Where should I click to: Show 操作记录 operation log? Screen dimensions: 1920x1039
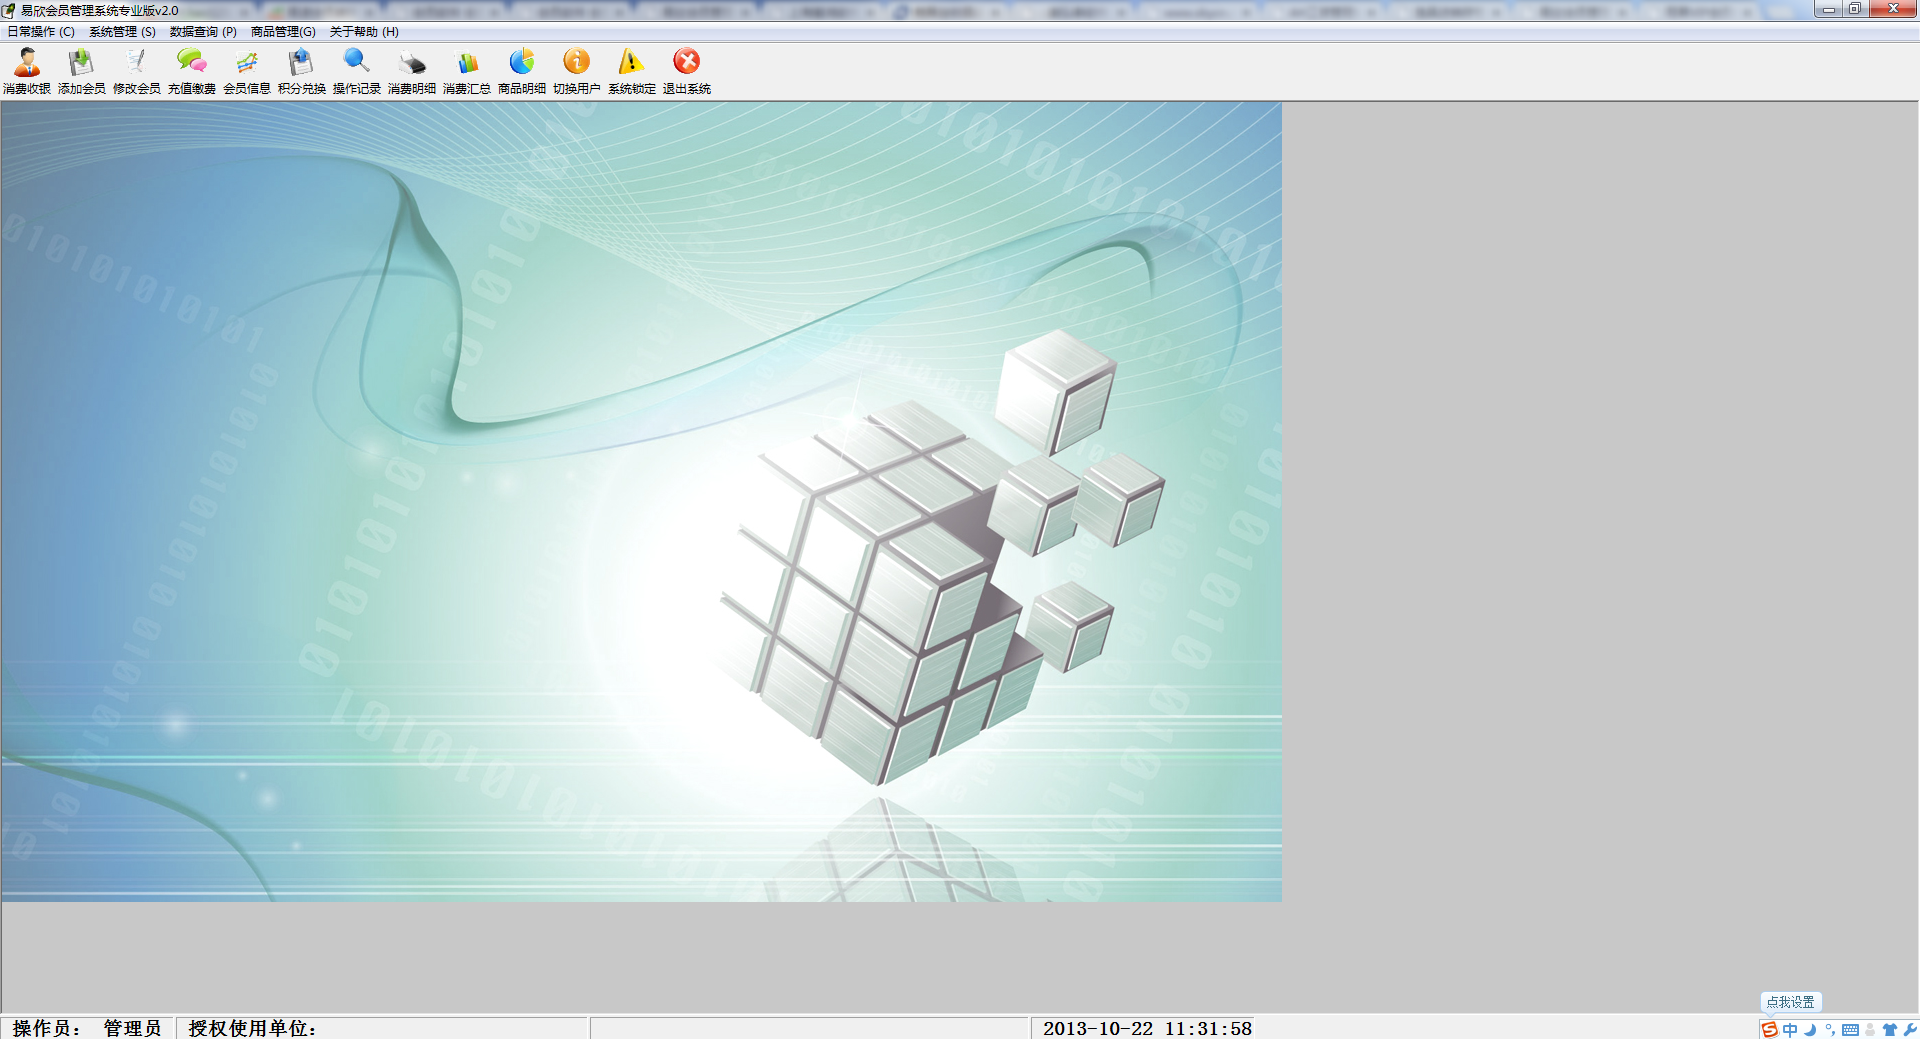click(357, 71)
